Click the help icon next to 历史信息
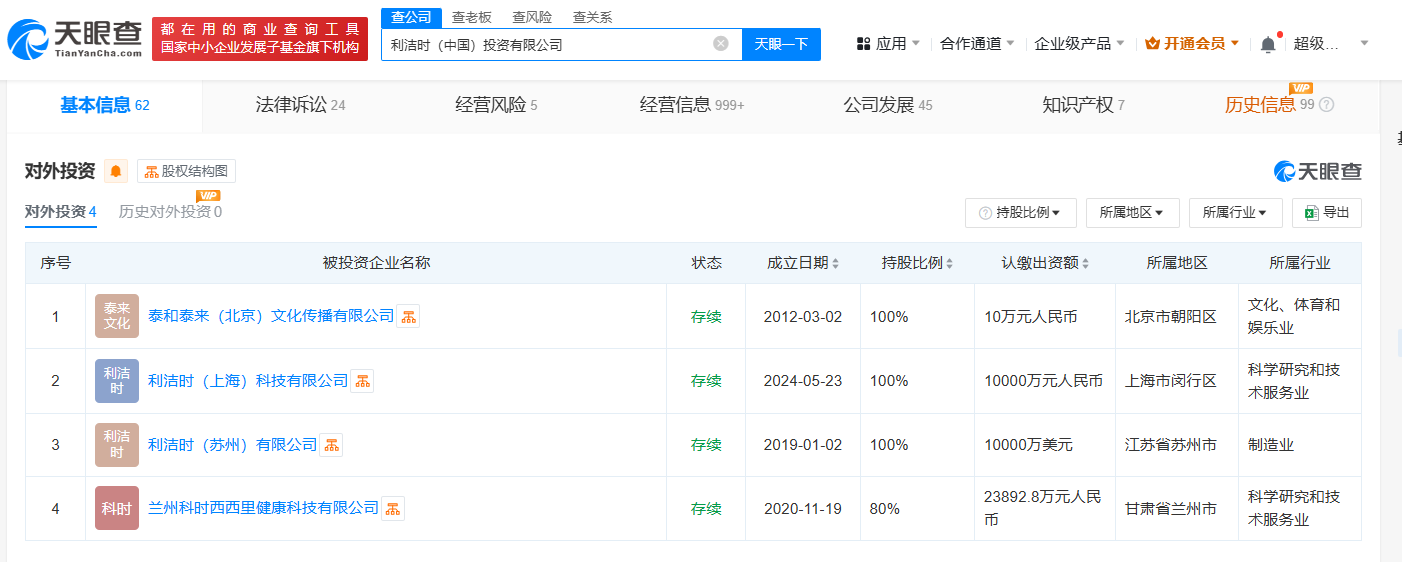Viewport: 1402px width, 562px height. tap(1327, 105)
